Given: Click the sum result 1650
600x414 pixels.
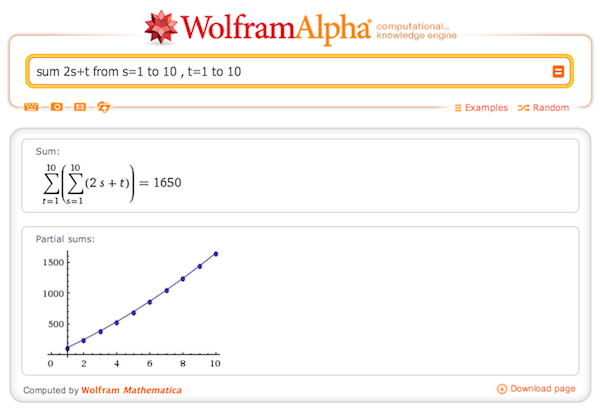Looking at the screenshot, I should coord(167,183).
